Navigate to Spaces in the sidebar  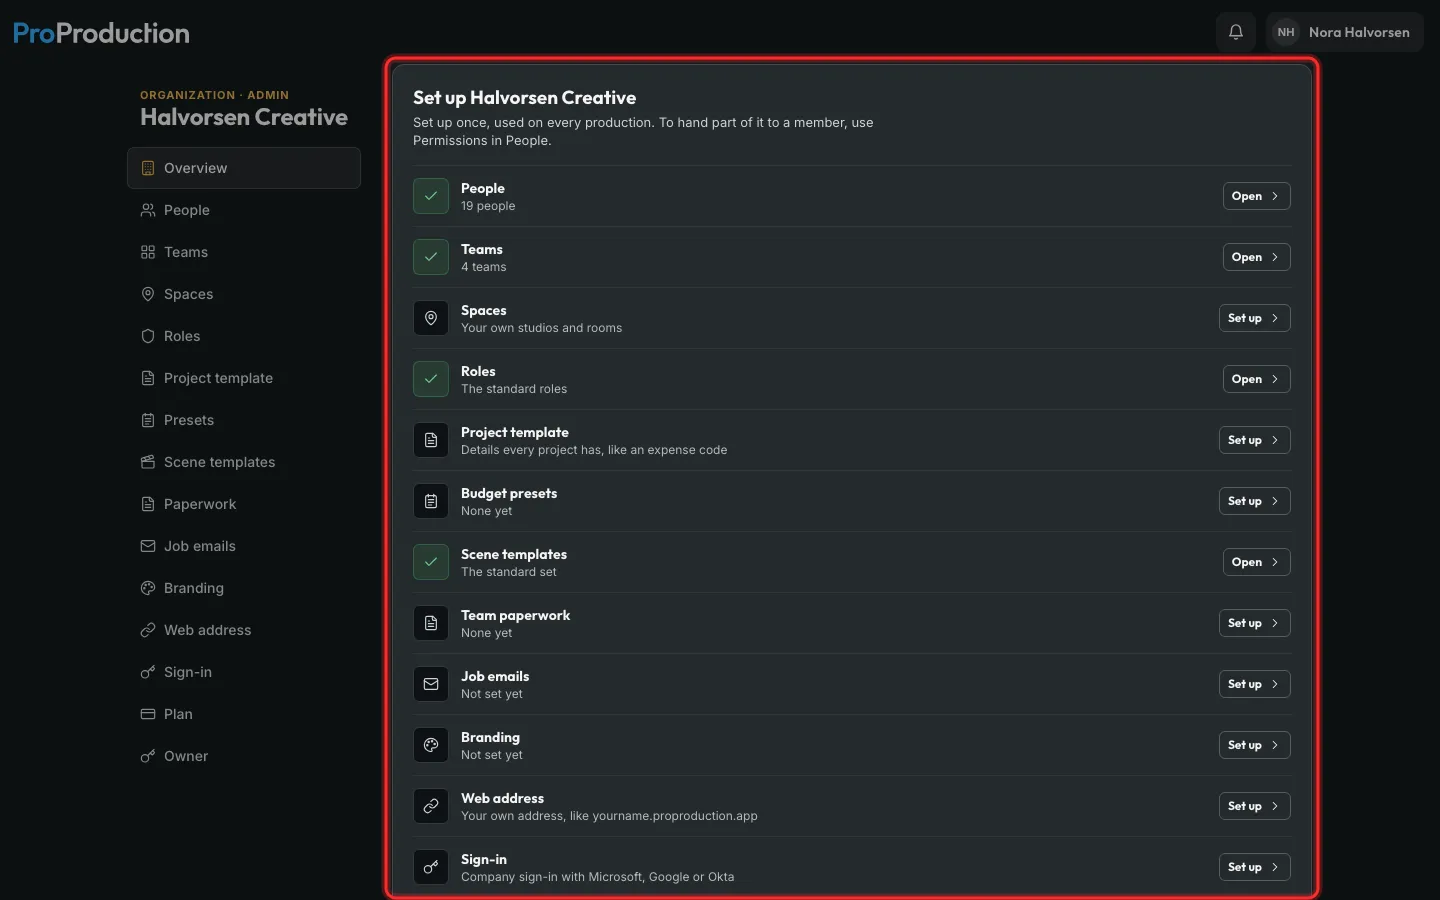244,294
